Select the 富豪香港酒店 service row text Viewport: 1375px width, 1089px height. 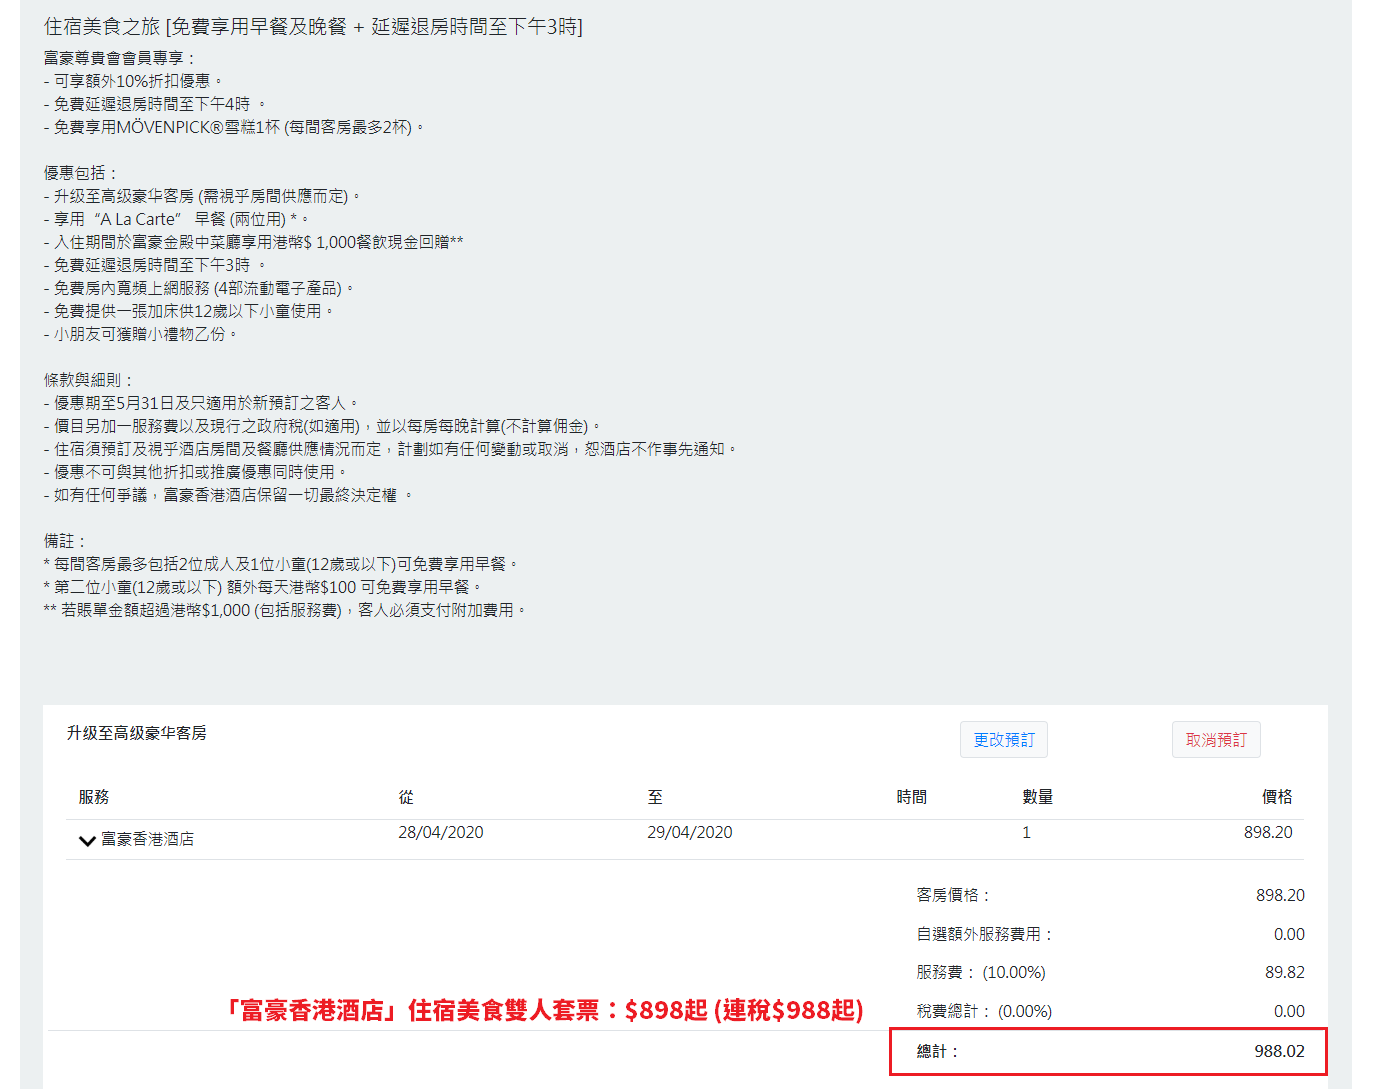(148, 839)
